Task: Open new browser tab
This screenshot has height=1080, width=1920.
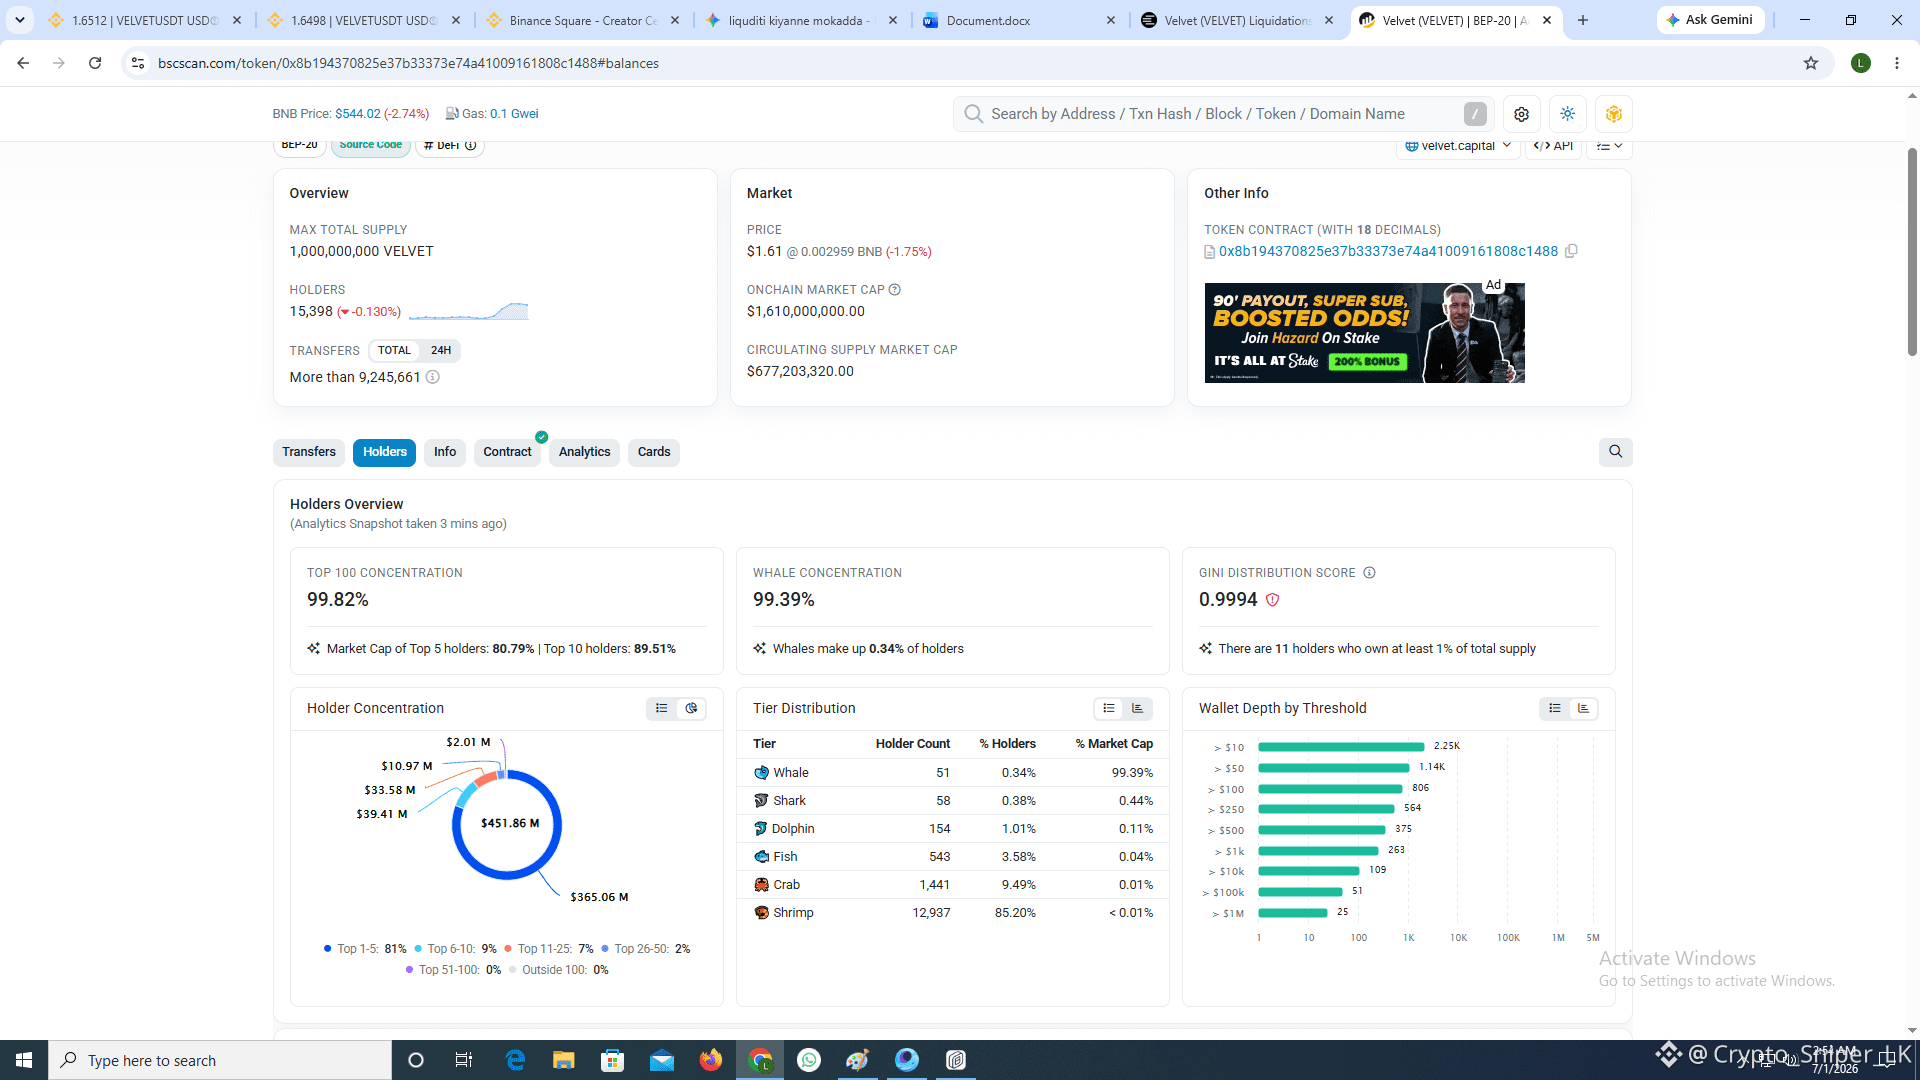Action: tap(1583, 20)
